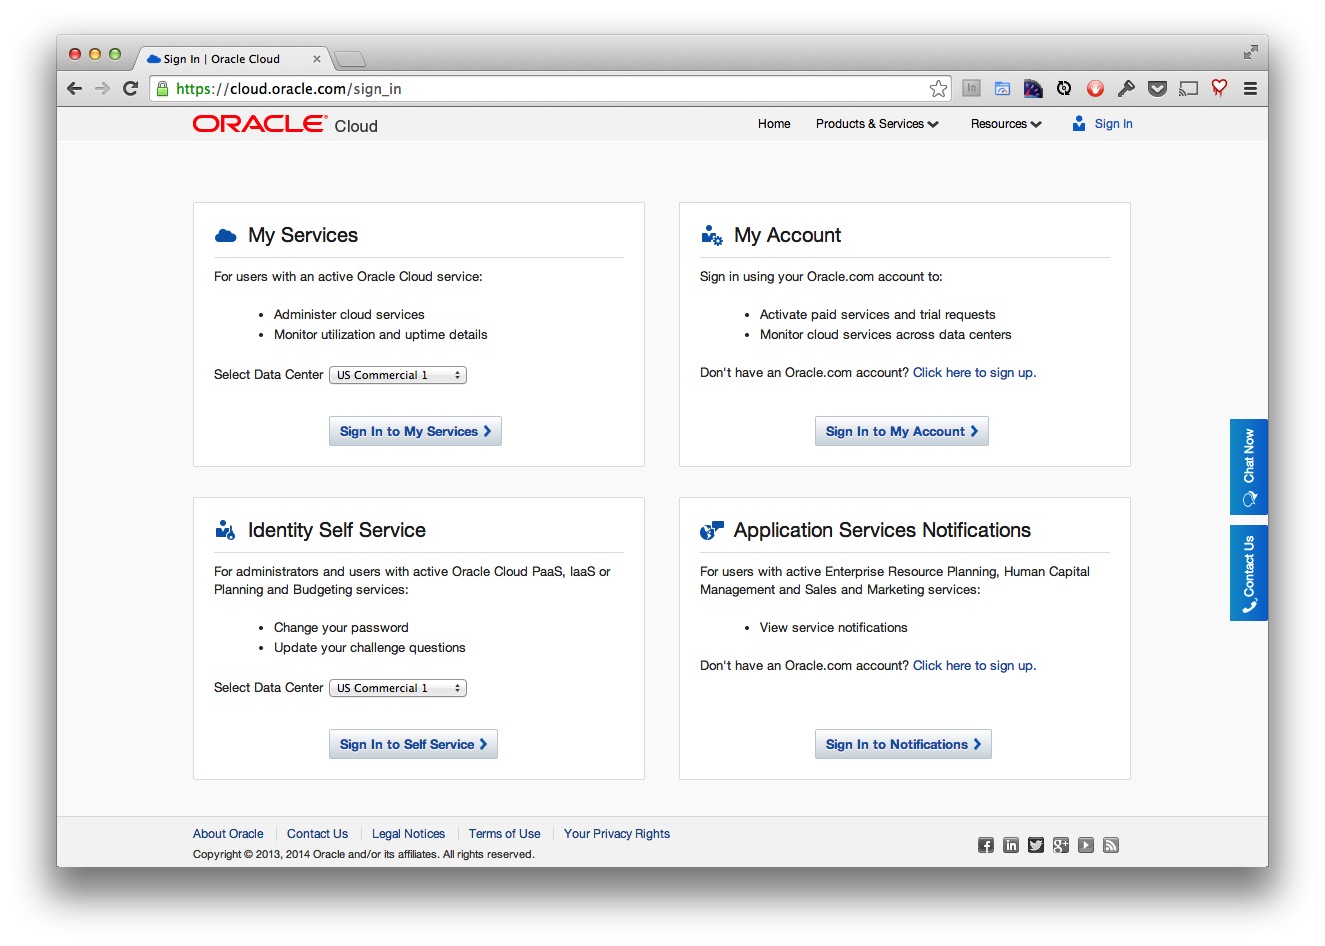Click the Sign In link in header
The width and height of the screenshot is (1325, 946).
coord(1113,124)
